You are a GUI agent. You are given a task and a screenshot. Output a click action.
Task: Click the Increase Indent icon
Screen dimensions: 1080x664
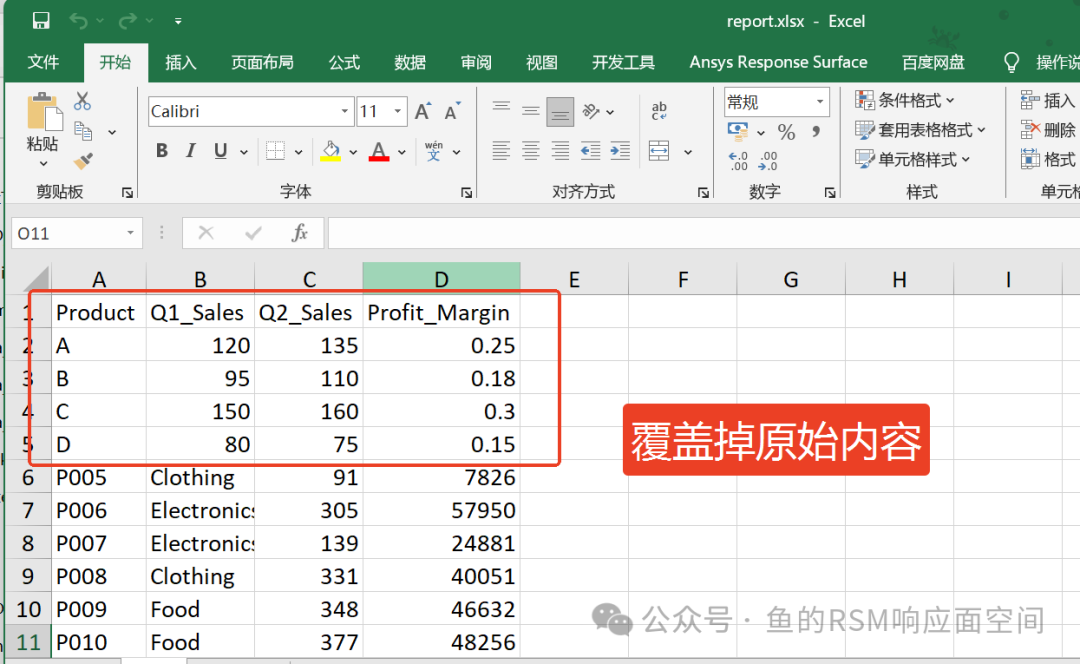point(620,151)
